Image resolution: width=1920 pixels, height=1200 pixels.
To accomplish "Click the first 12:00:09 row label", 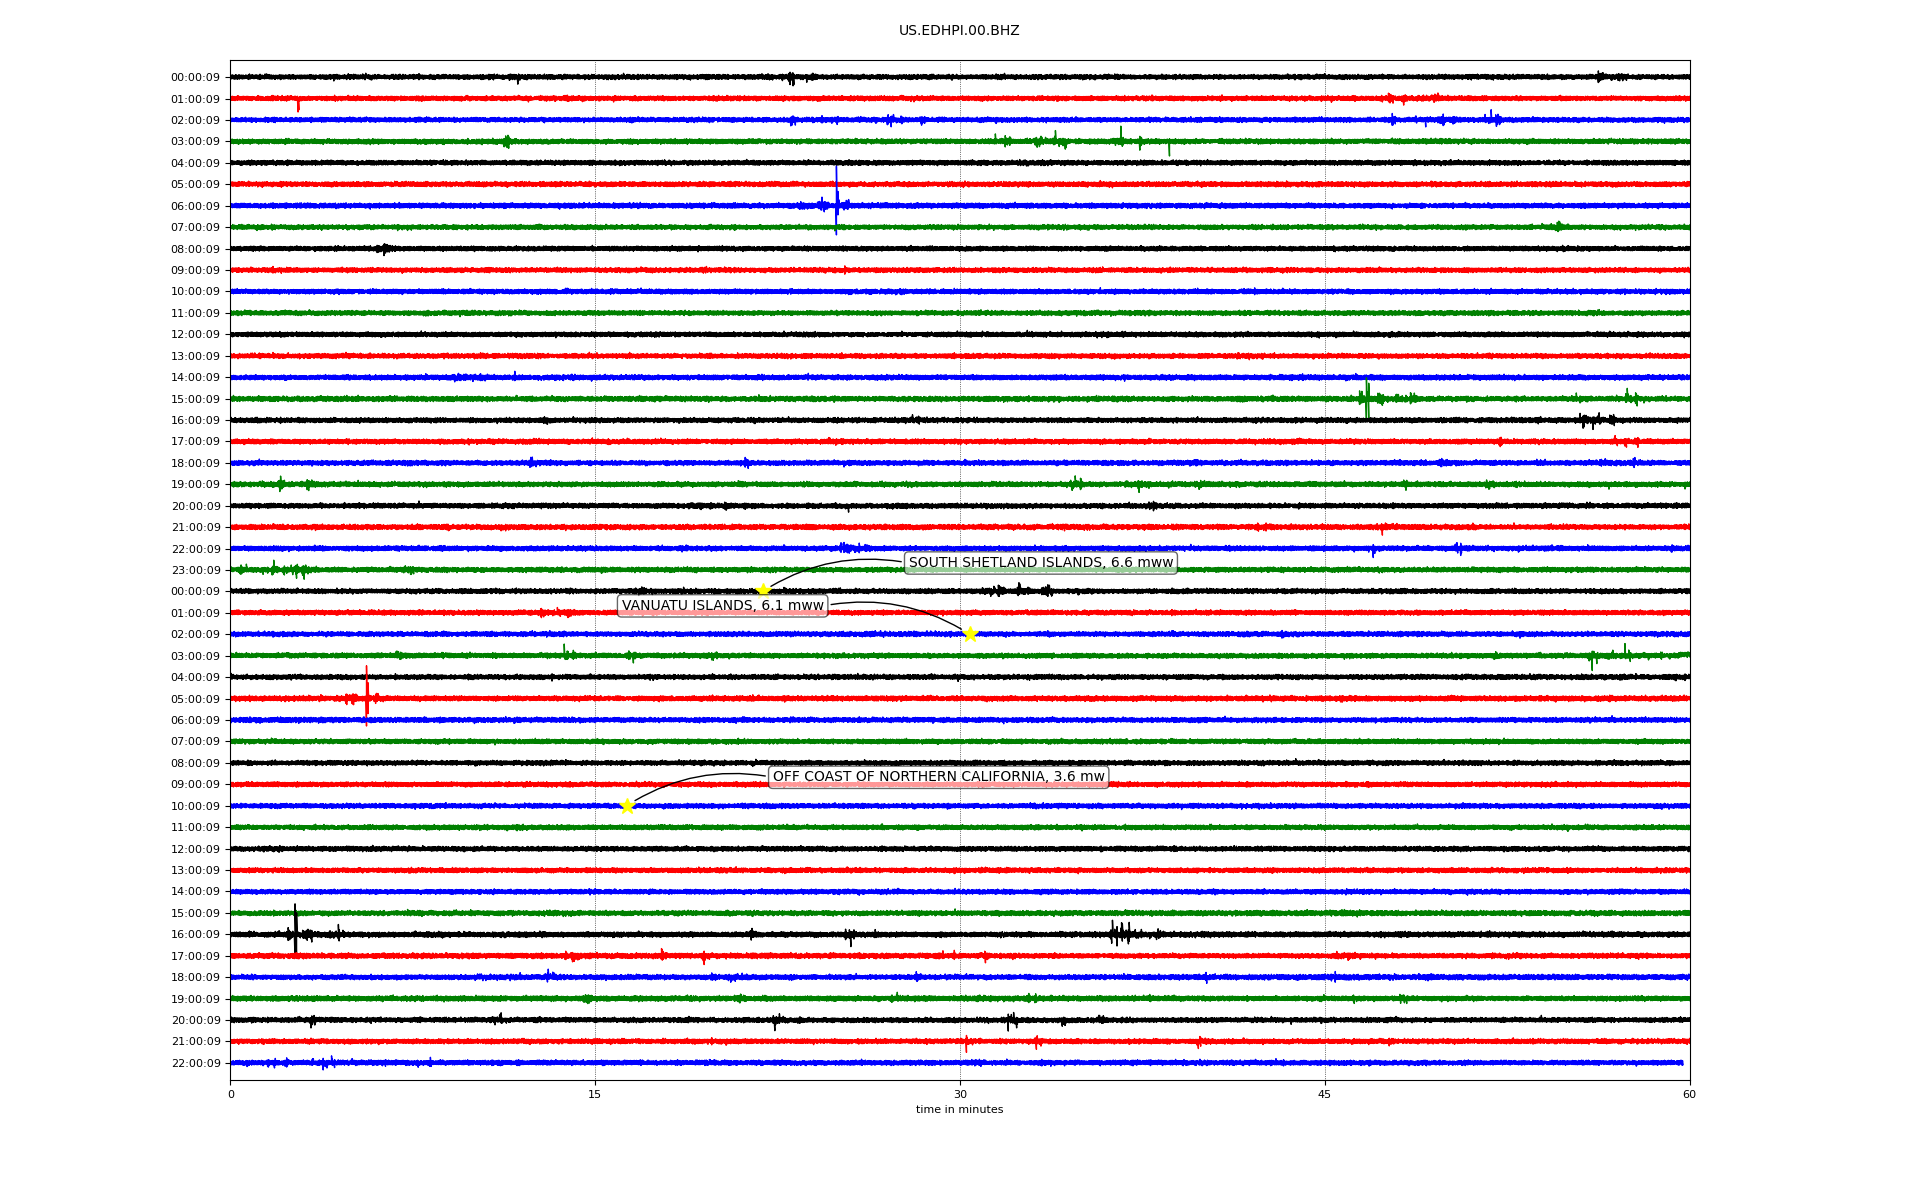I will (x=195, y=335).
